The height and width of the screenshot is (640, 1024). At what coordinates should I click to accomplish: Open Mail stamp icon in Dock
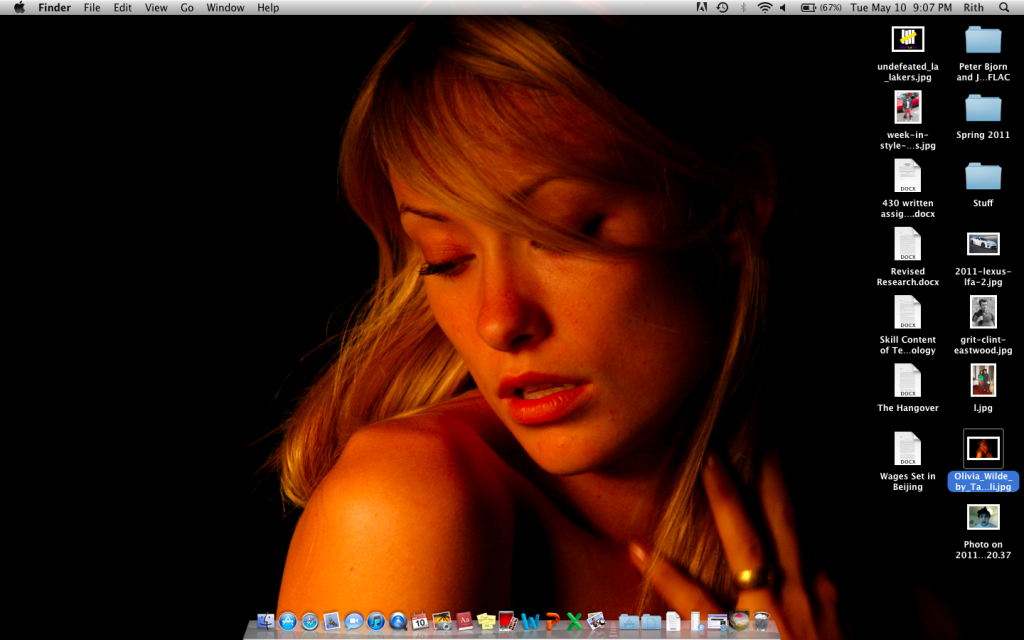coord(332,621)
